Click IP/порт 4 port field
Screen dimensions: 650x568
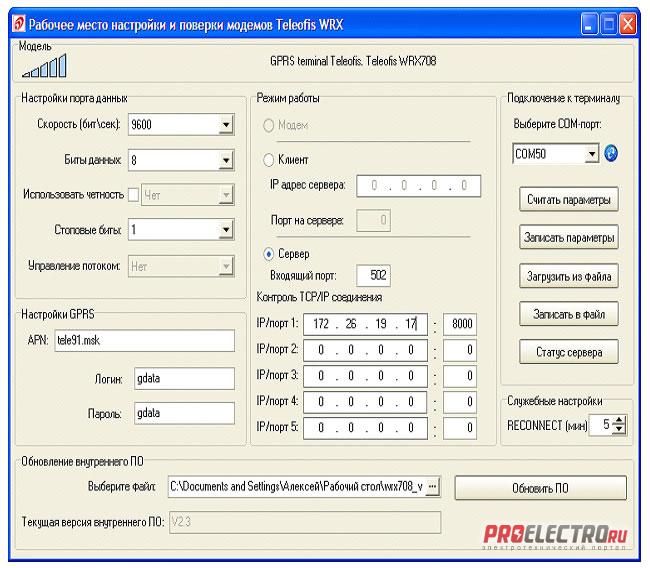[460, 402]
